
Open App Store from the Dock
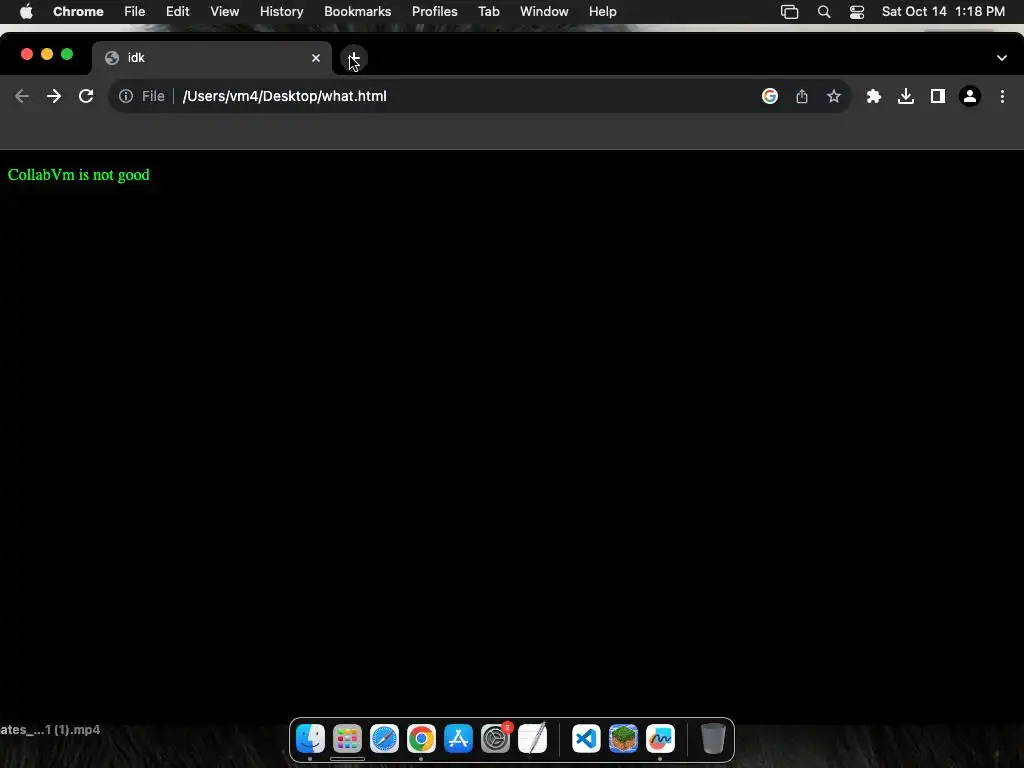click(458, 739)
